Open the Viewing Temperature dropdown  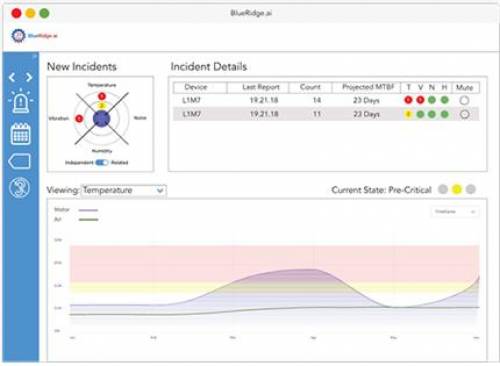tap(124, 190)
